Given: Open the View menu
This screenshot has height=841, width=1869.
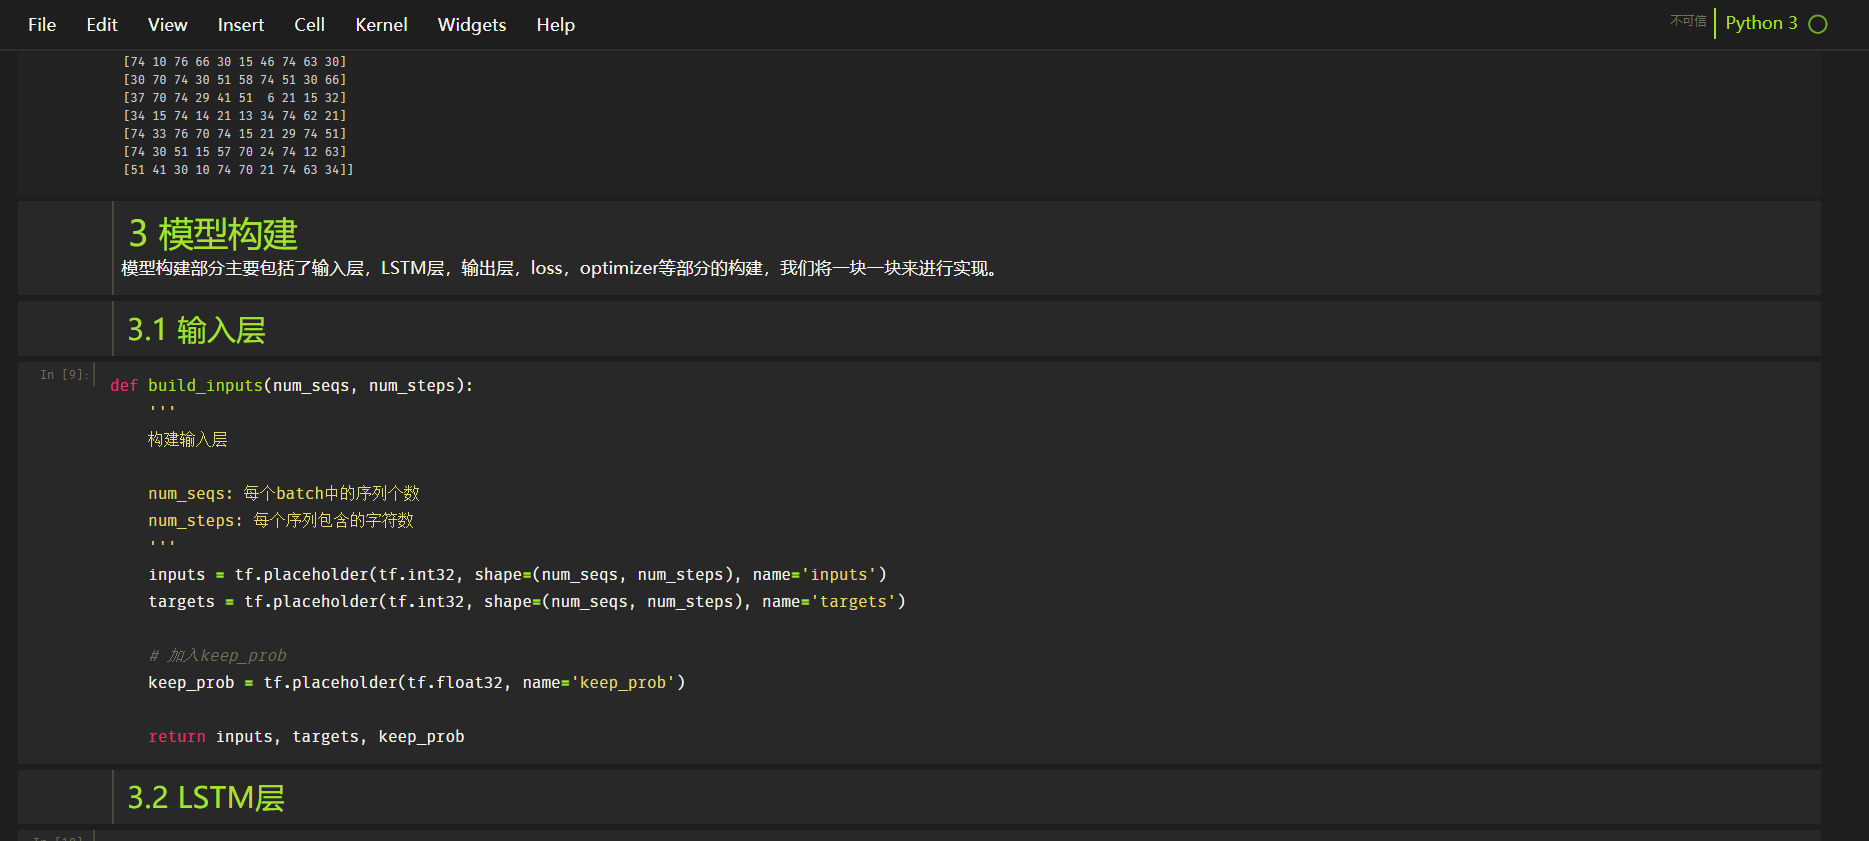Looking at the screenshot, I should coord(167,25).
